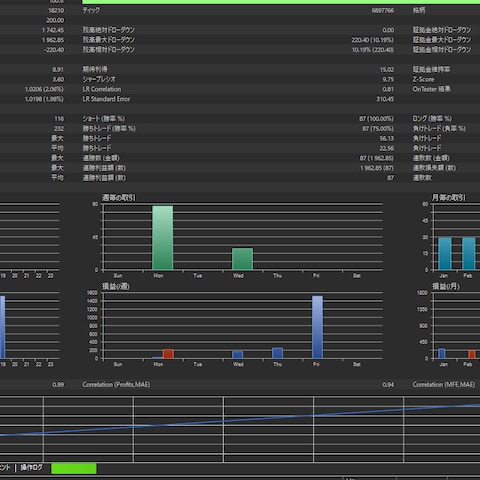Select the value 8.91
The image size is (480, 480).
click(x=58, y=70)
